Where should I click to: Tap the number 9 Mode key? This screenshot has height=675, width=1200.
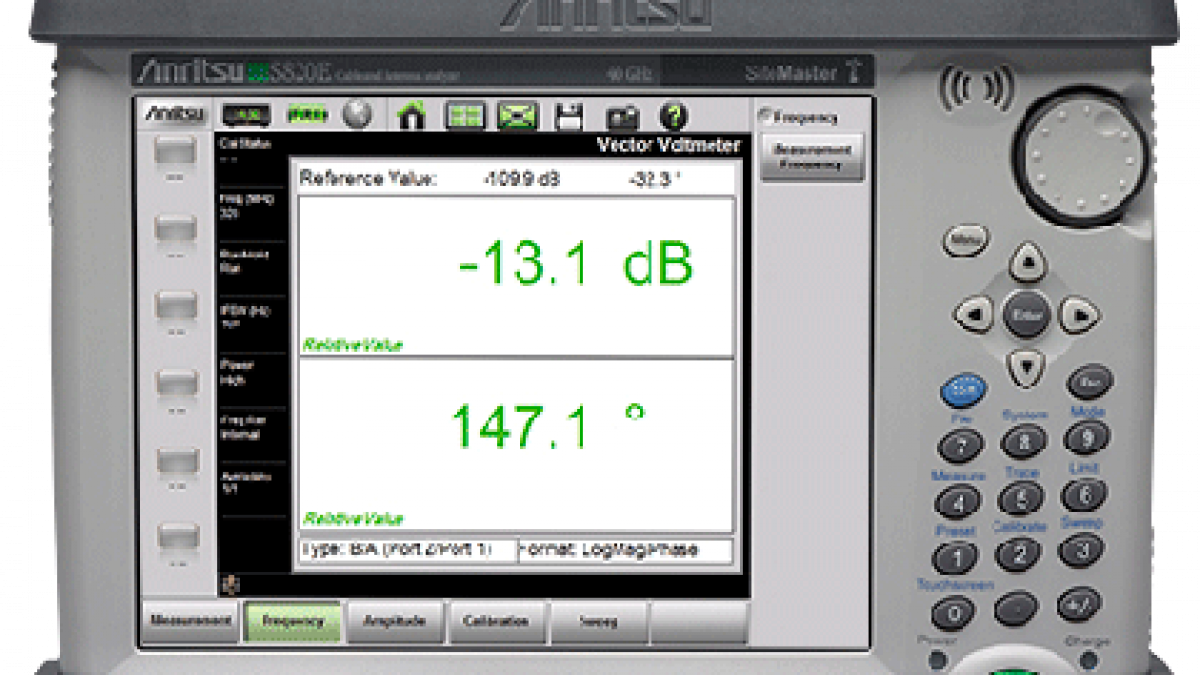[x=1086, y=436]
